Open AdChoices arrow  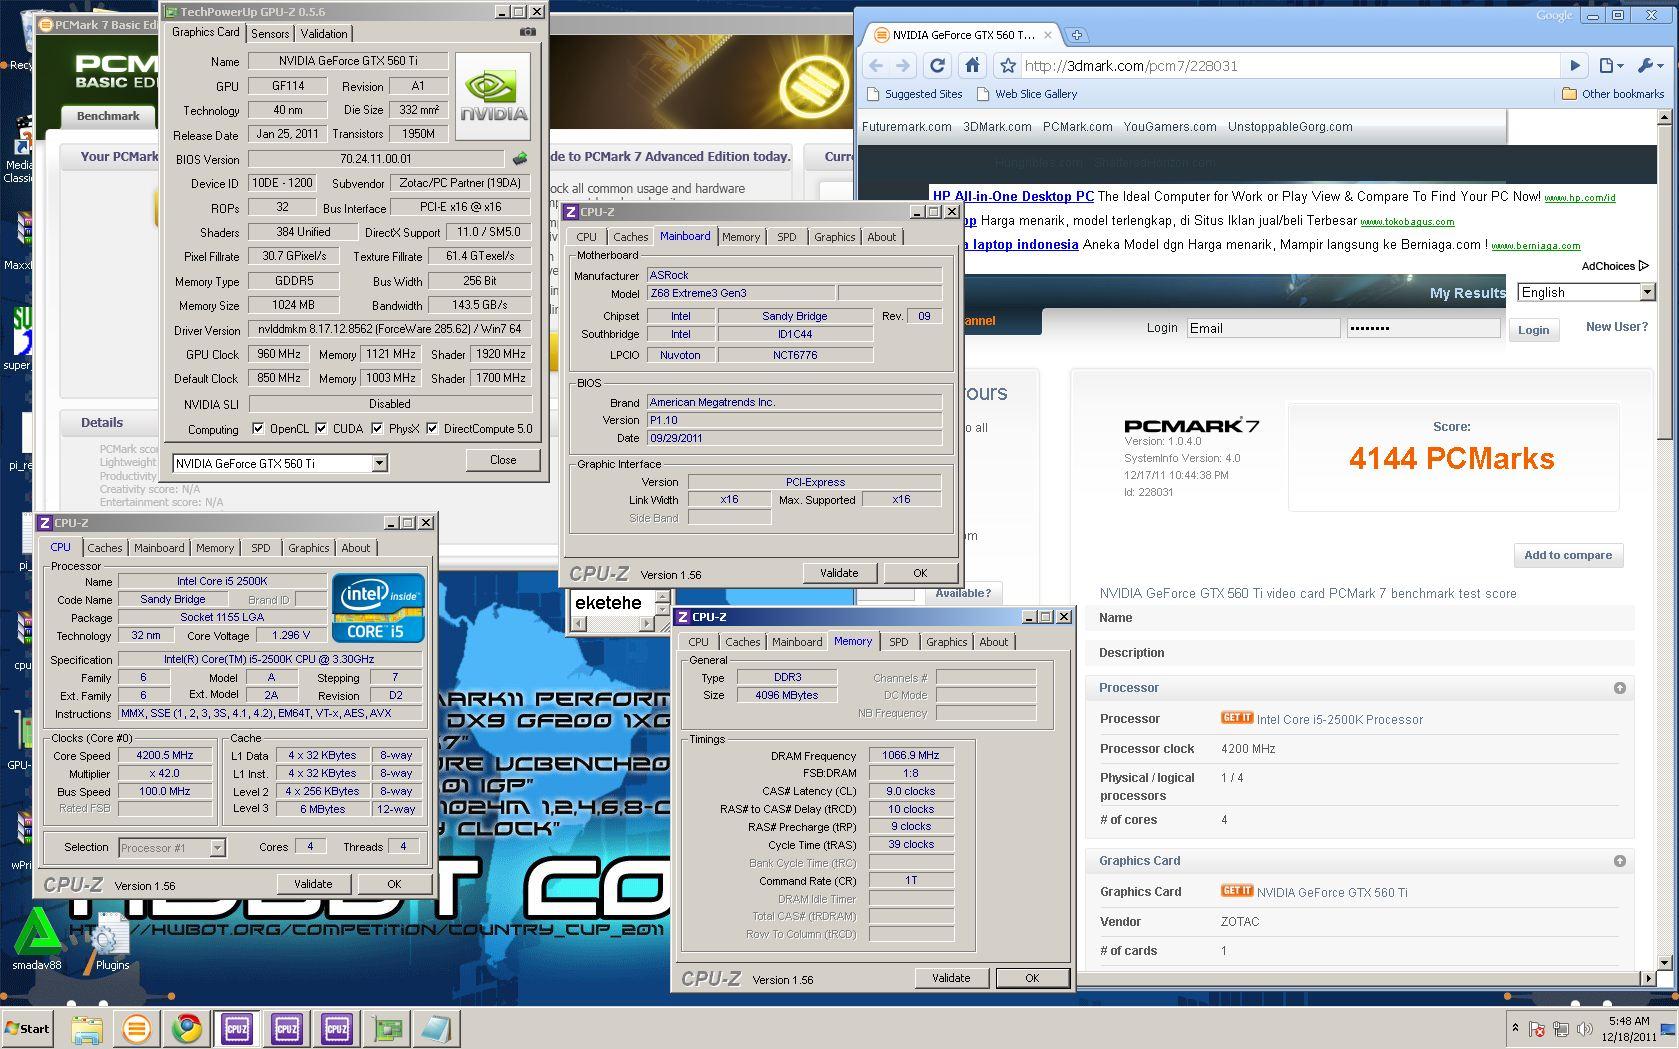1642,266
